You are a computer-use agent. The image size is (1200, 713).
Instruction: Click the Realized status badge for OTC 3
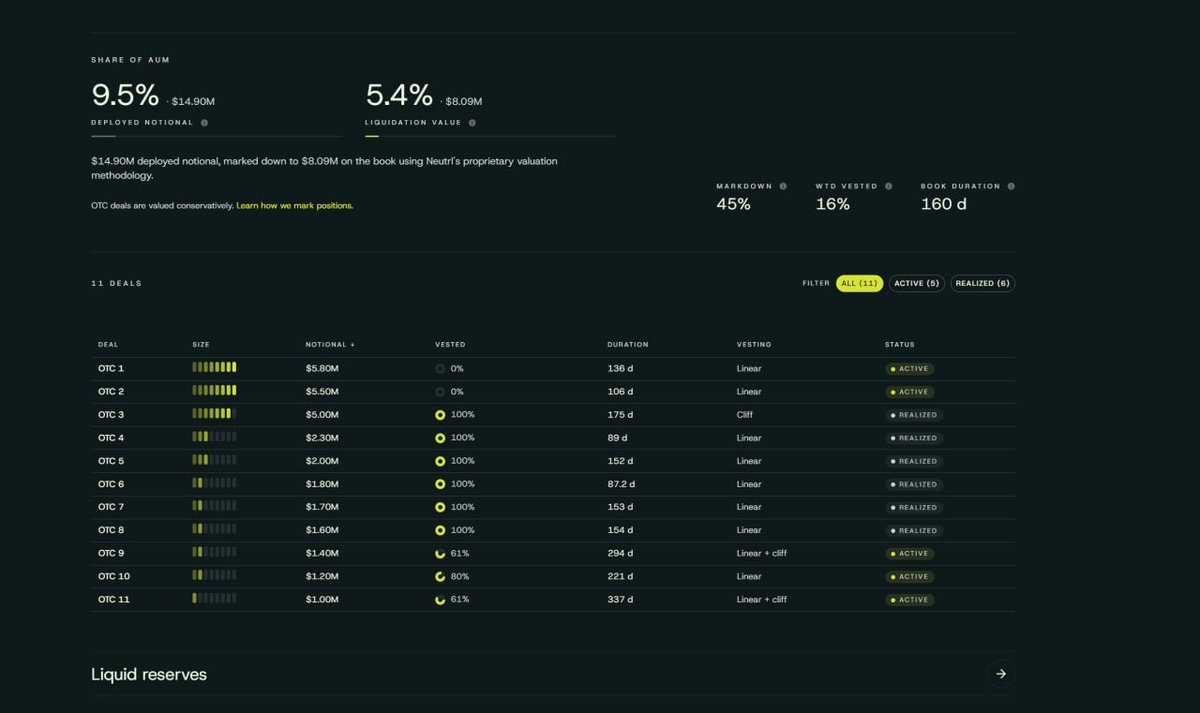click(x=914, y=415)
